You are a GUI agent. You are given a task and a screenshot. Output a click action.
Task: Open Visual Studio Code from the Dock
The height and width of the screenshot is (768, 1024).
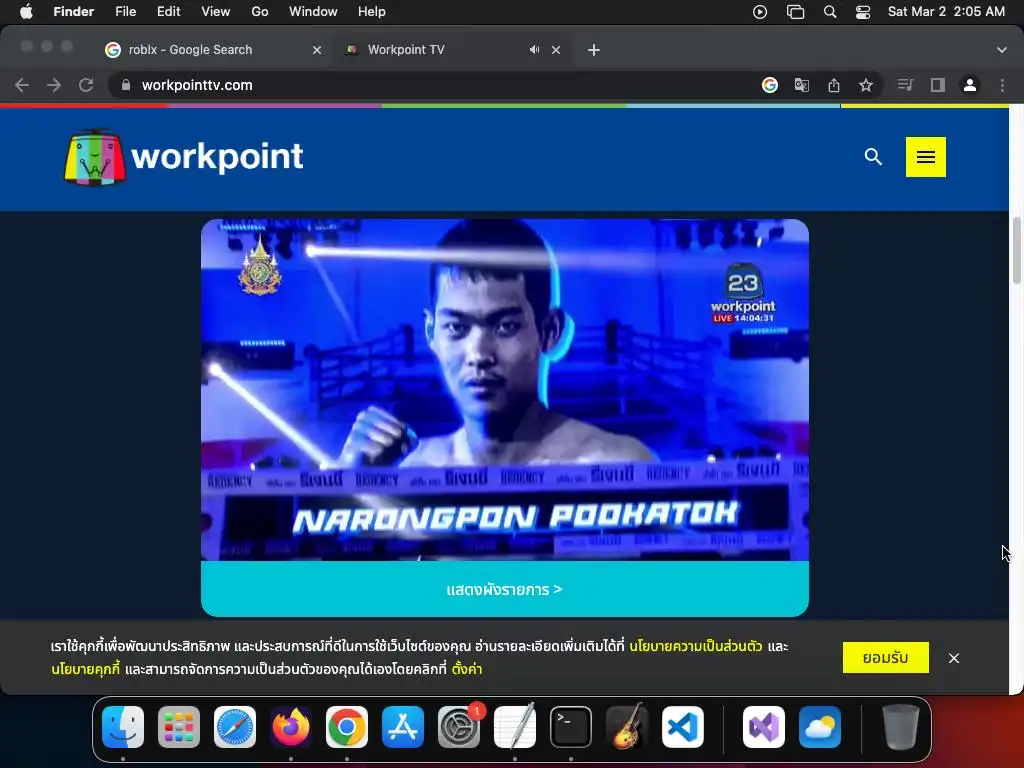(683, 727)
